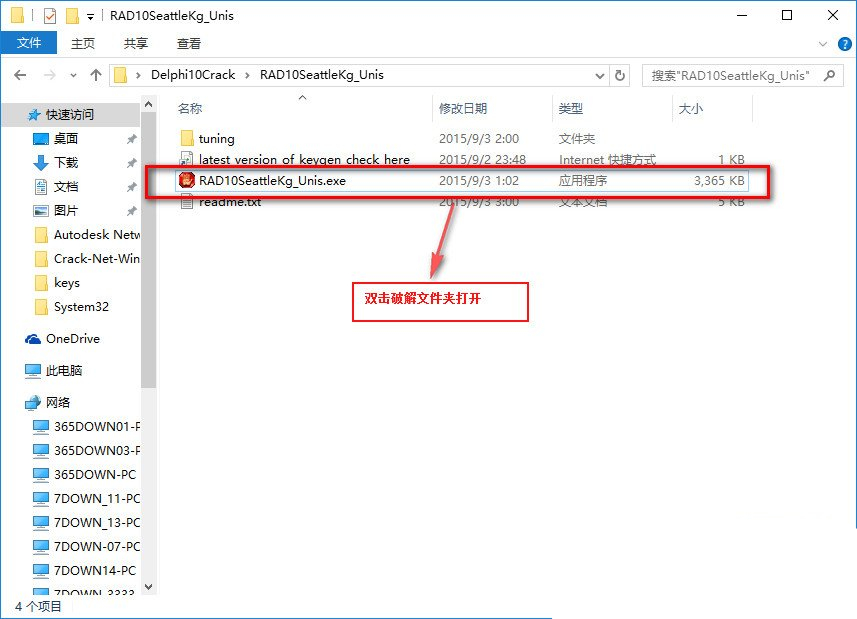Screen dimensions: 857x619
Task: Click the 2015/9/3 2:00 date cell
Action: (x=479, y=139)
